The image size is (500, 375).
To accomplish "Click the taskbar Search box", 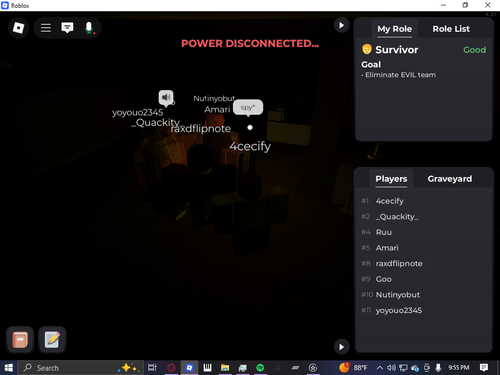I will click(80, 368).
